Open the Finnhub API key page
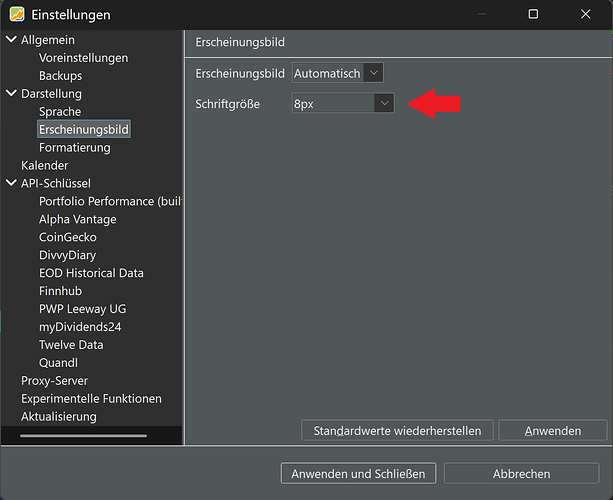Screen dimensions: 613x500 61,291
